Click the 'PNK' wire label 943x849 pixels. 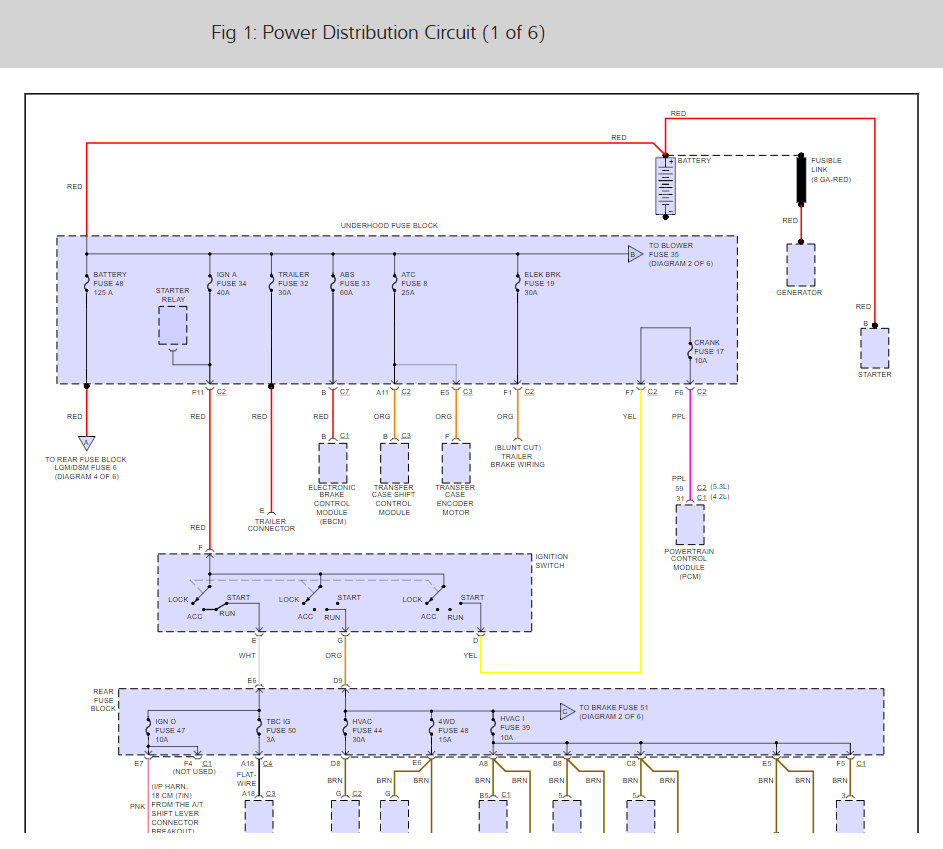point(137,806)
